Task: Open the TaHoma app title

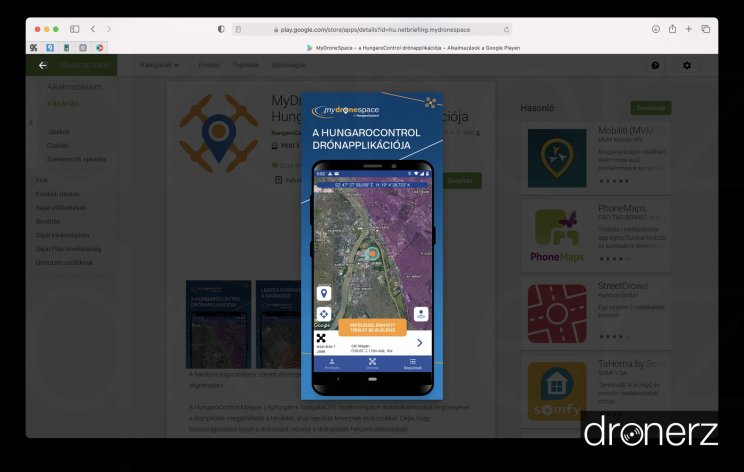Action: [x=630, y=363]
